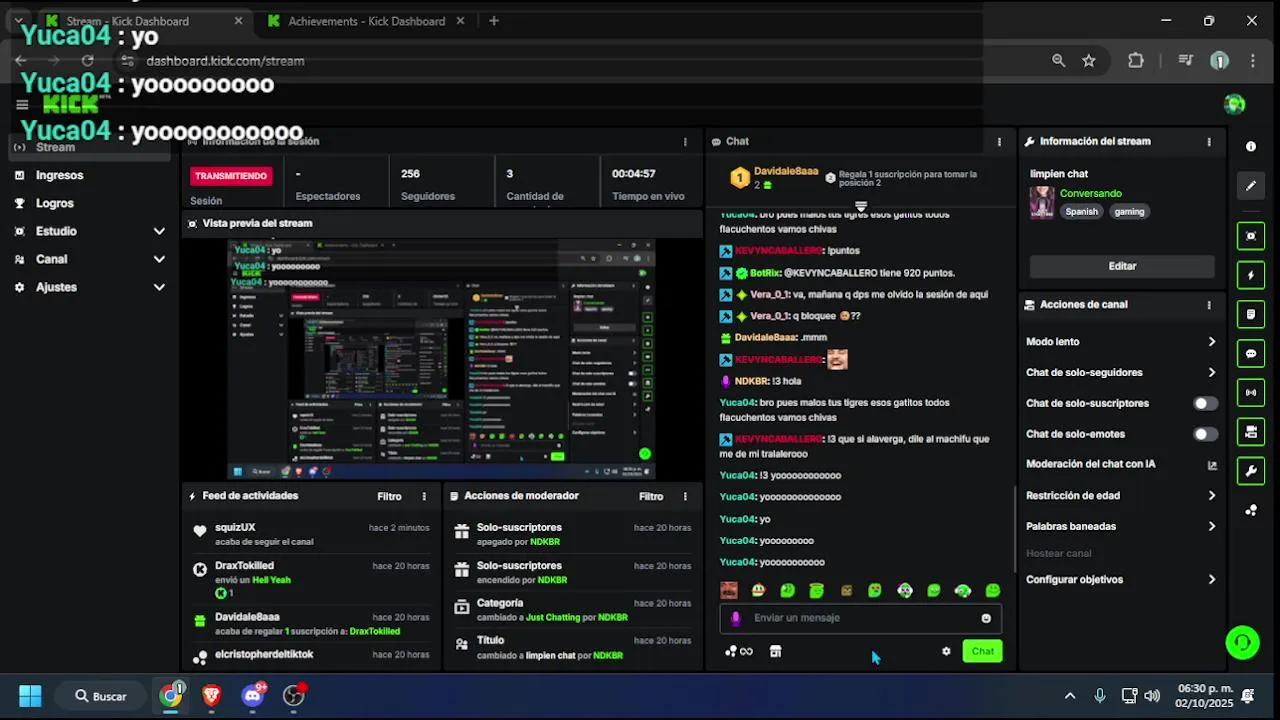Click the stream preview thumbnail

441,357
